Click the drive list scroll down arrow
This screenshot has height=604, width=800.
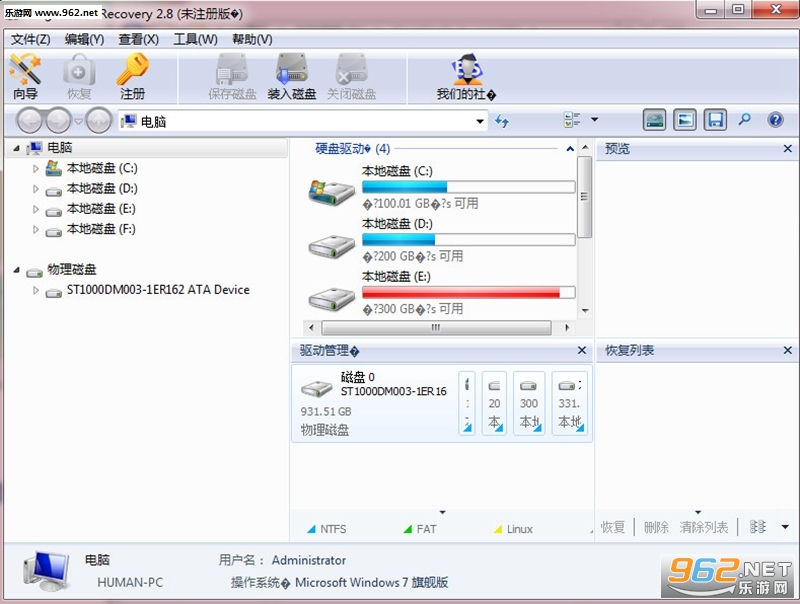pyautogui.click(x=585, y=310)
